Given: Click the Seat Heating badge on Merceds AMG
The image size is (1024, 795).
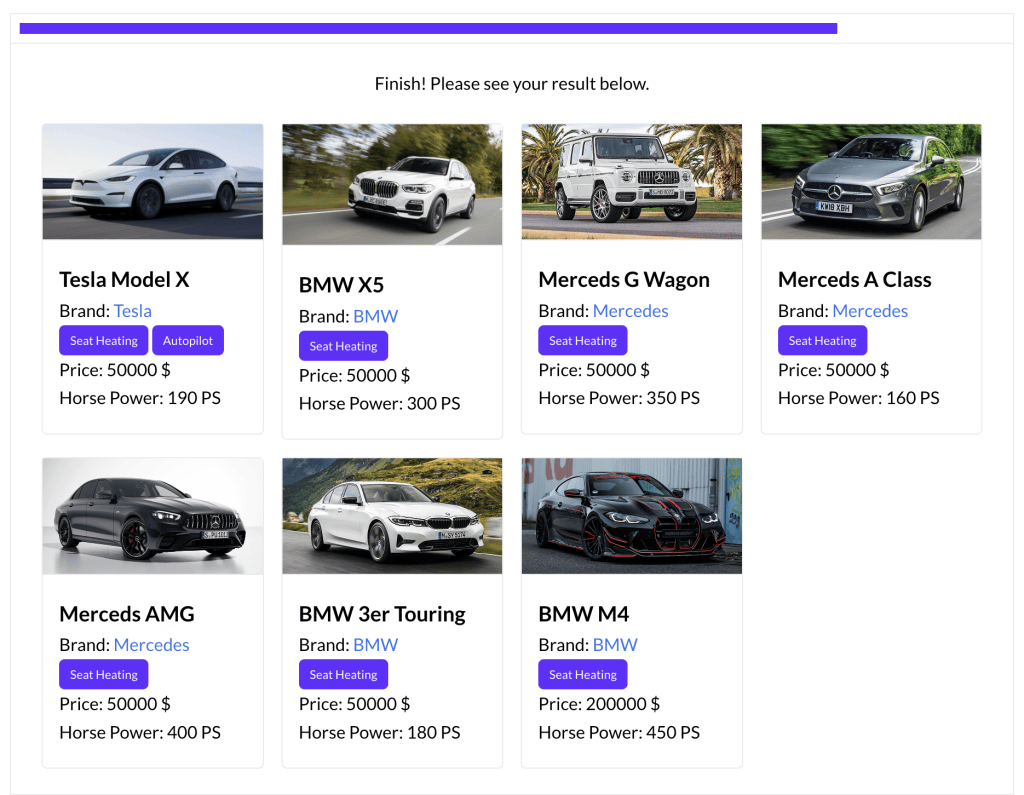Looking at the screenshot, I should point(103,674).
